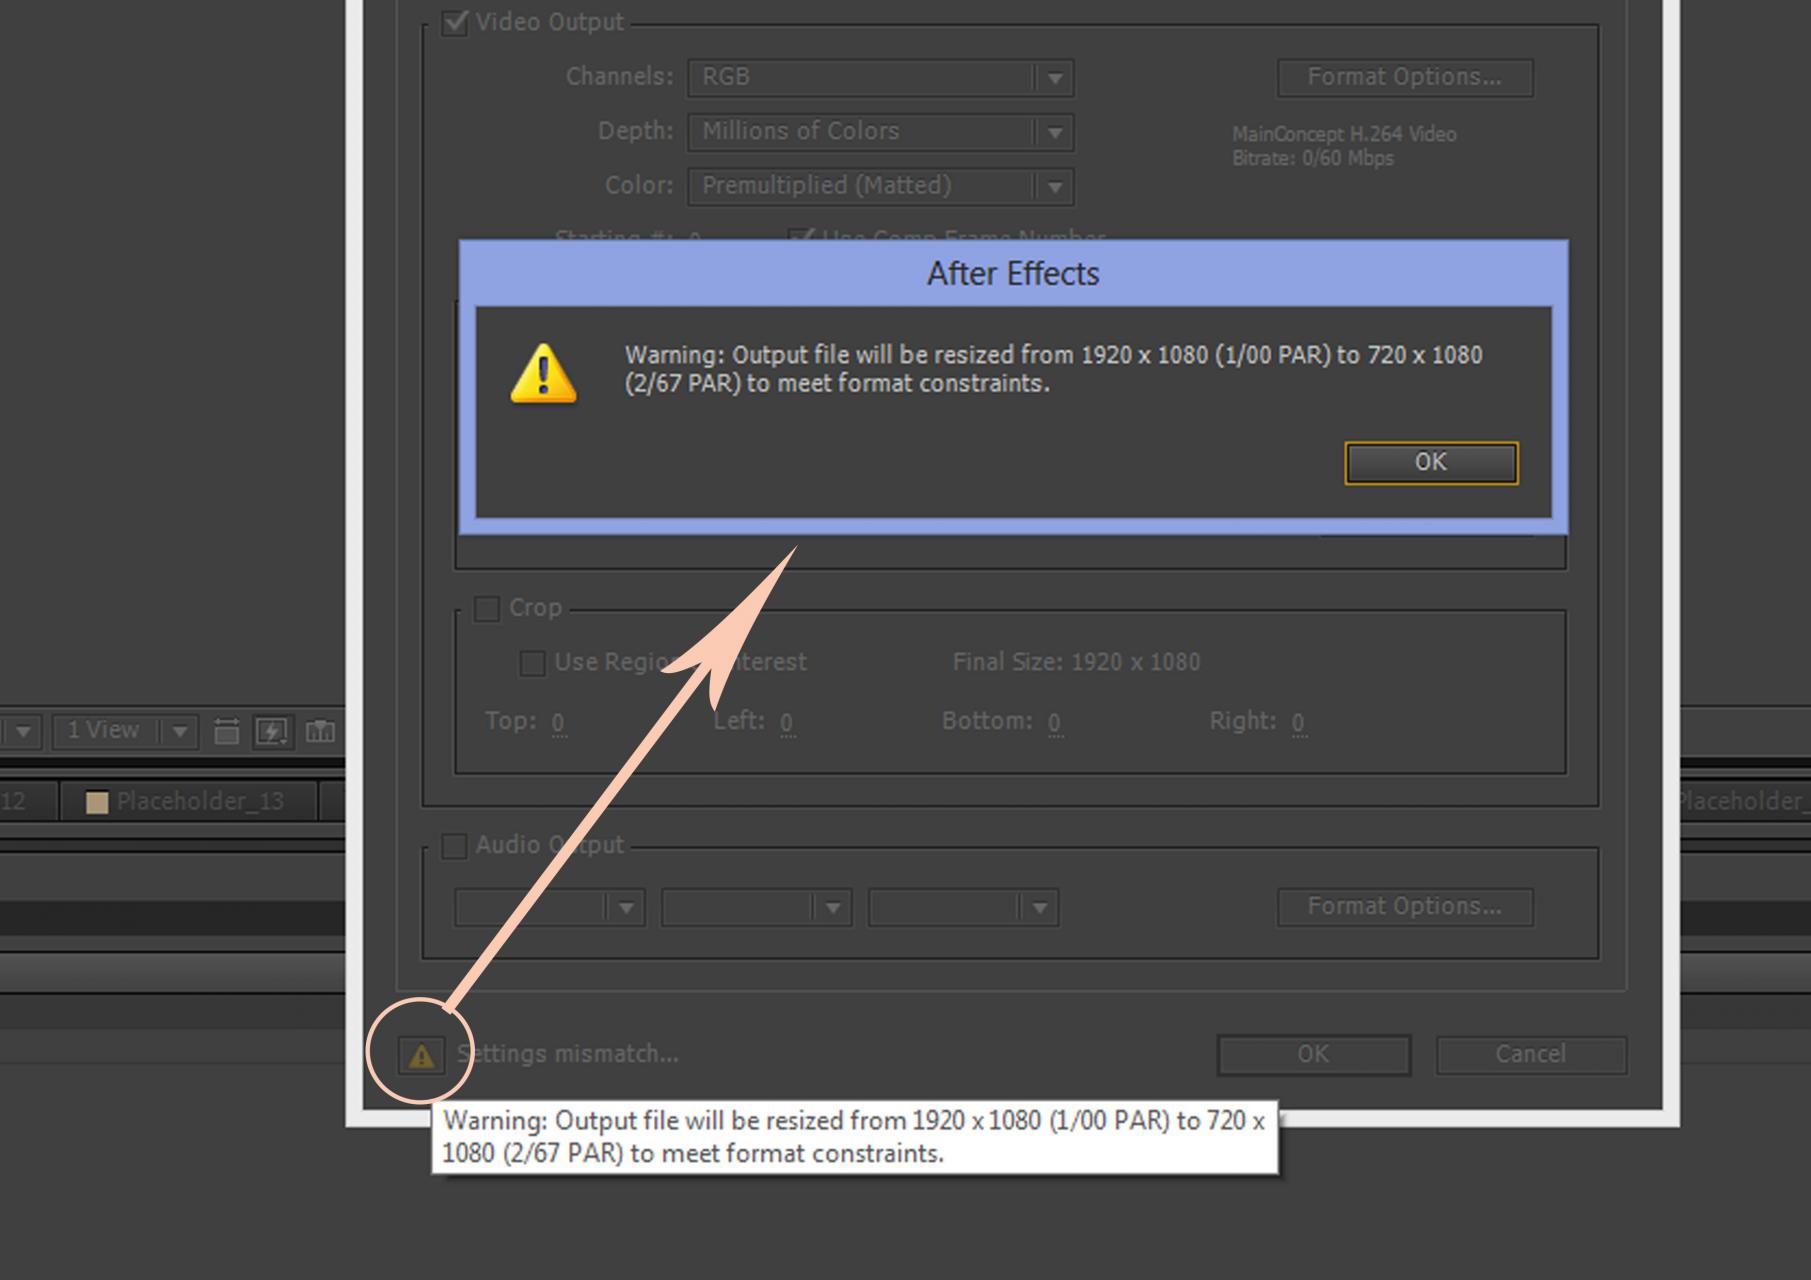1811x1280 pixels.
Task: Enable the Crop checkbox
Action: tap(487, 608)
